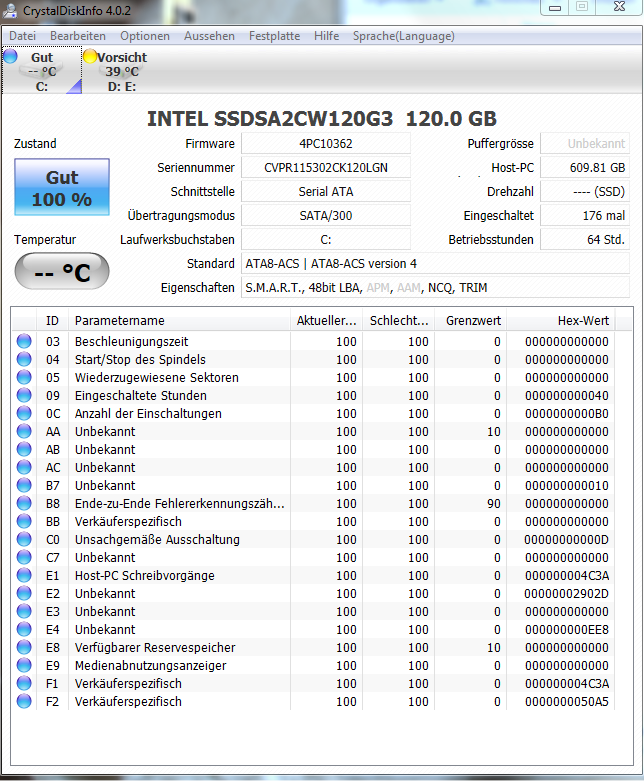The image size is (644, 781).
Task: Open the Optionen menu
Action: (x=145, y=36)
